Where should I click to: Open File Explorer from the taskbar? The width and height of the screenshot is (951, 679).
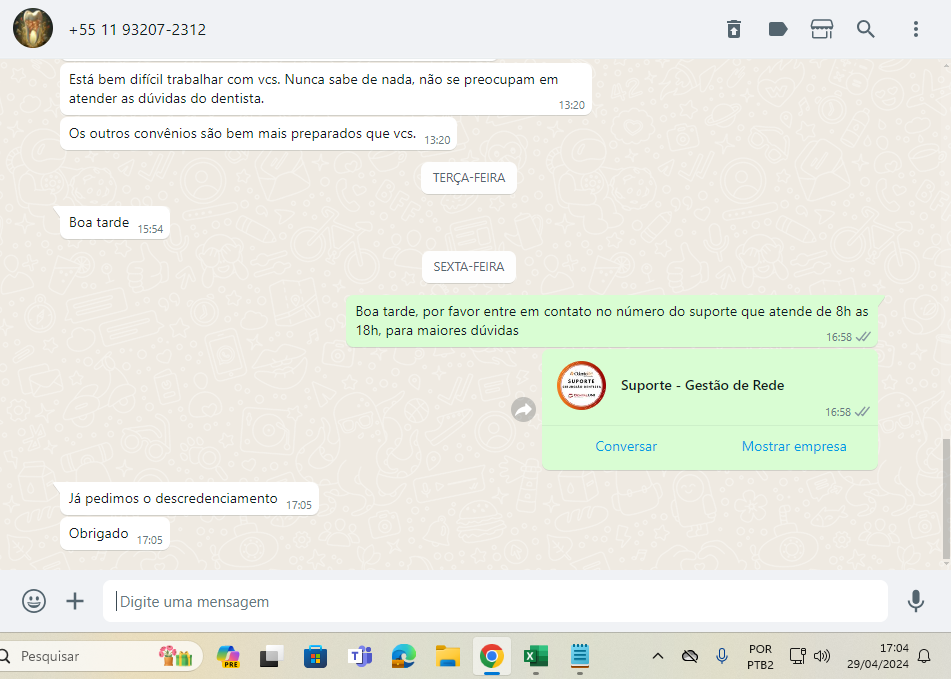click(x=448, y=656)
